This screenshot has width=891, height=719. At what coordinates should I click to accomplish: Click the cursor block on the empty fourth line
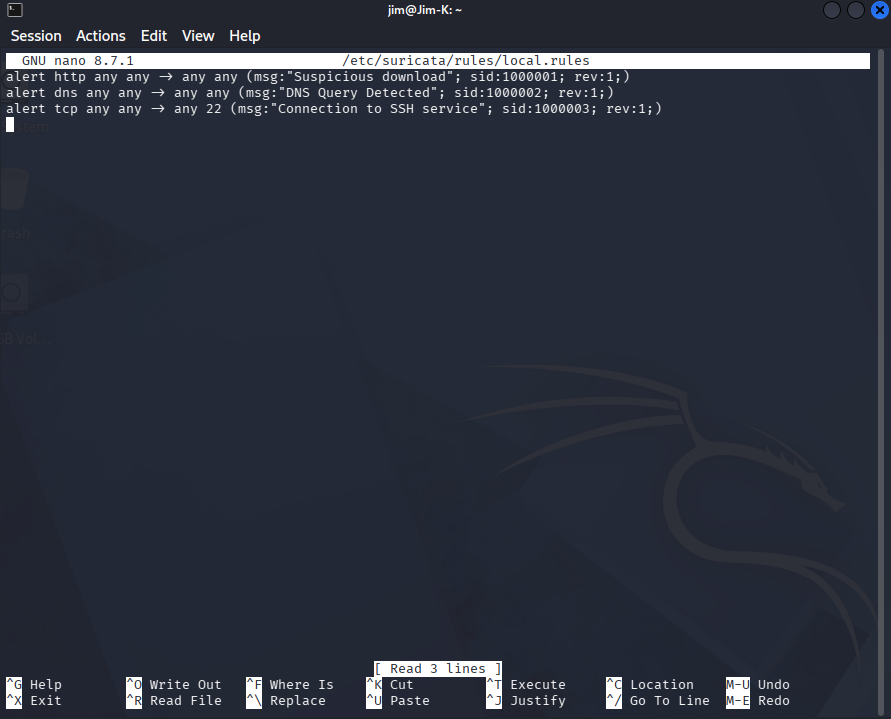10,124
